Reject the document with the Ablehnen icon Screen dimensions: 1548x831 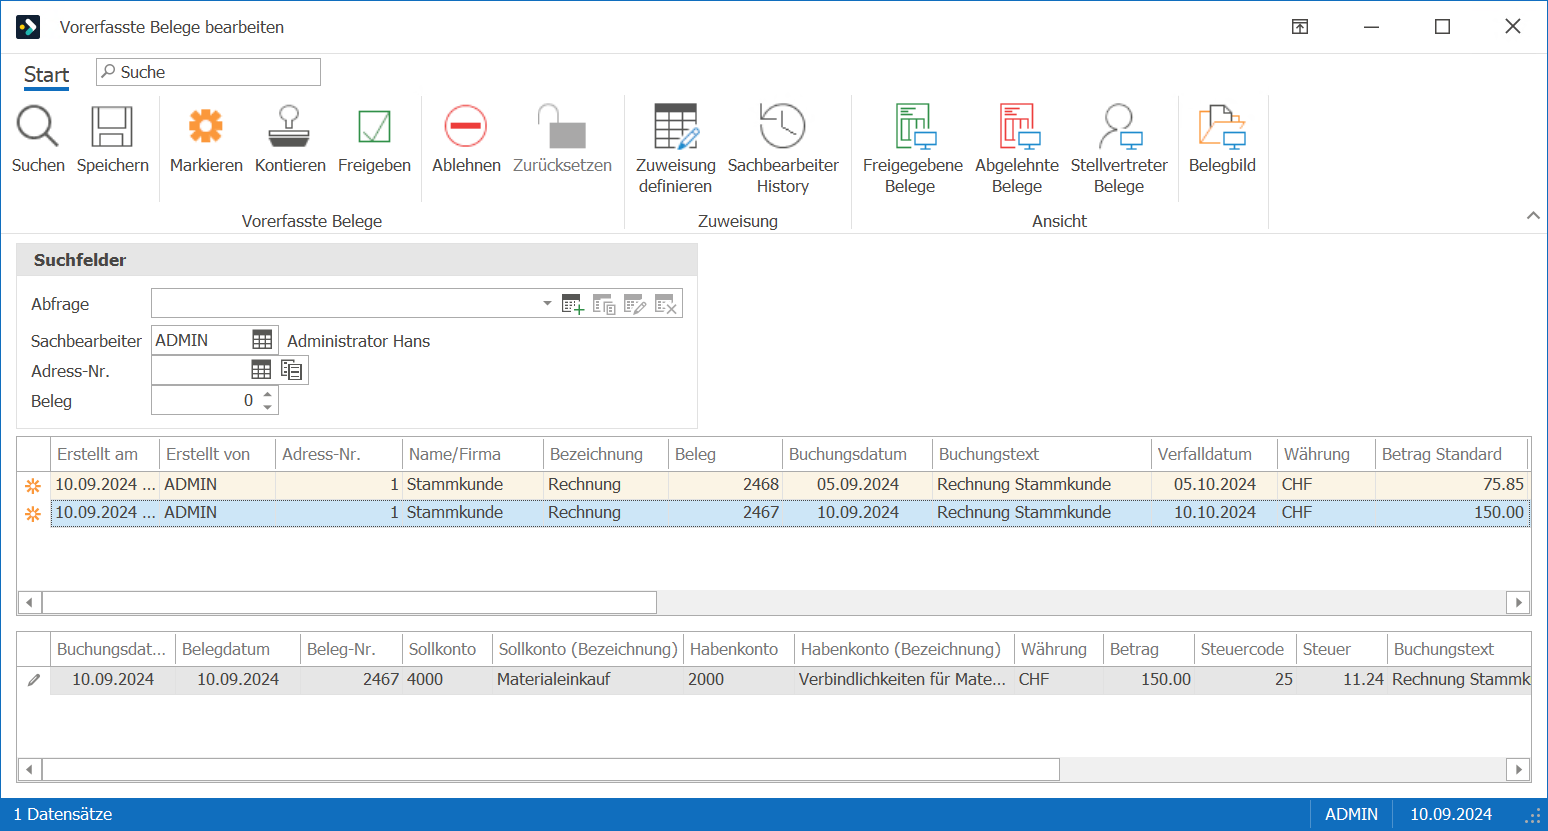[466, 127]
